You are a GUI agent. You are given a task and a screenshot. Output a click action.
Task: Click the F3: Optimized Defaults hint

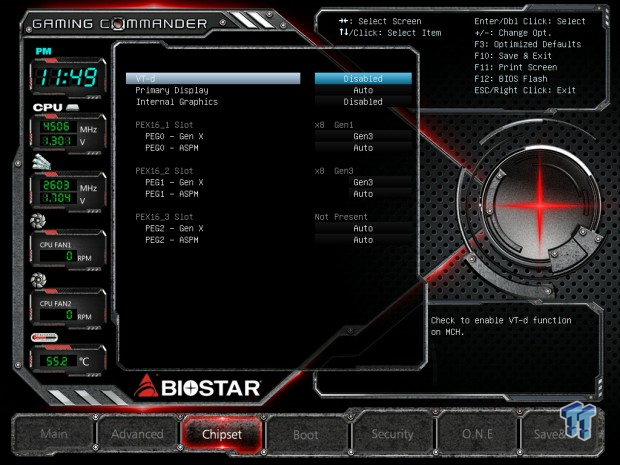pos(528,44)
